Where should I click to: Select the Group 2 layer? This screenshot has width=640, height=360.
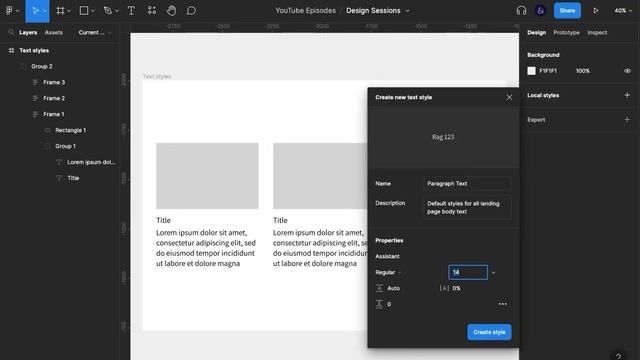(42, 67)
